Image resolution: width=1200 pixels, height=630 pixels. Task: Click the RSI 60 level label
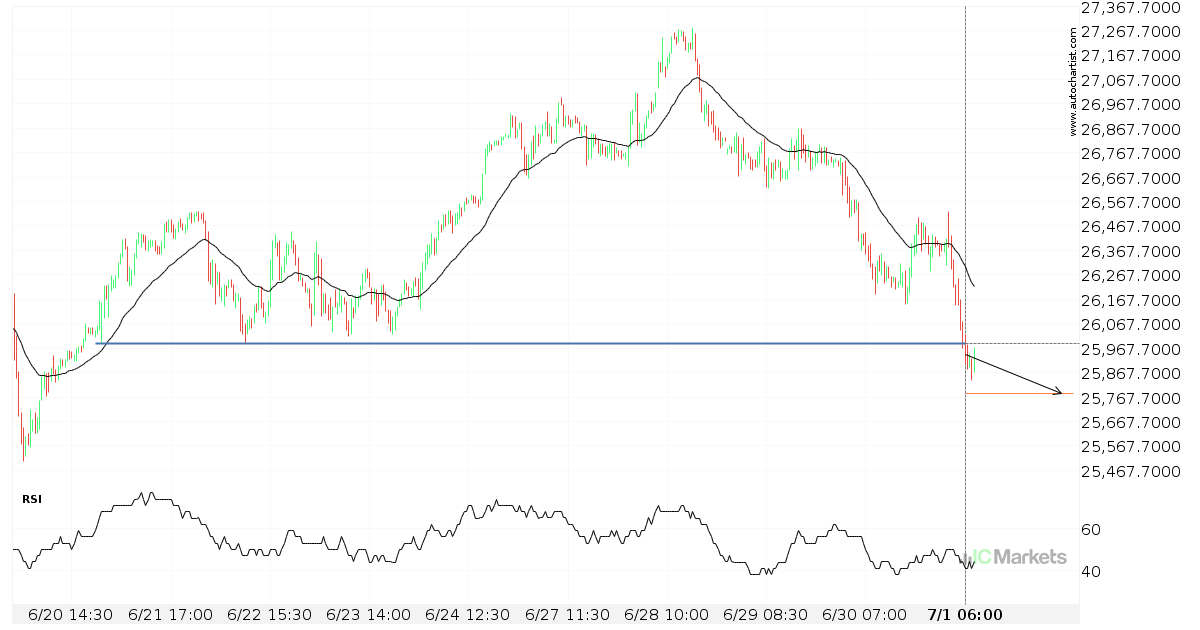(x=1092, y=530)
